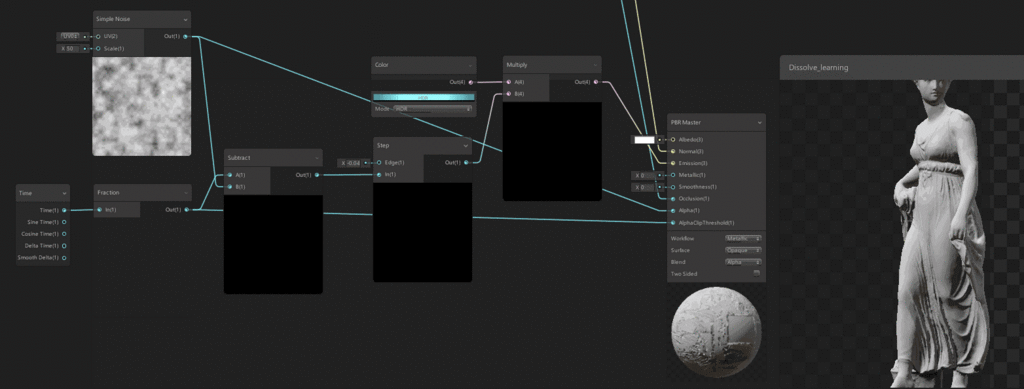Click the Simple Noise UV(2) input port
This screenshot has width=1024, height=389.
click(99, 37)
